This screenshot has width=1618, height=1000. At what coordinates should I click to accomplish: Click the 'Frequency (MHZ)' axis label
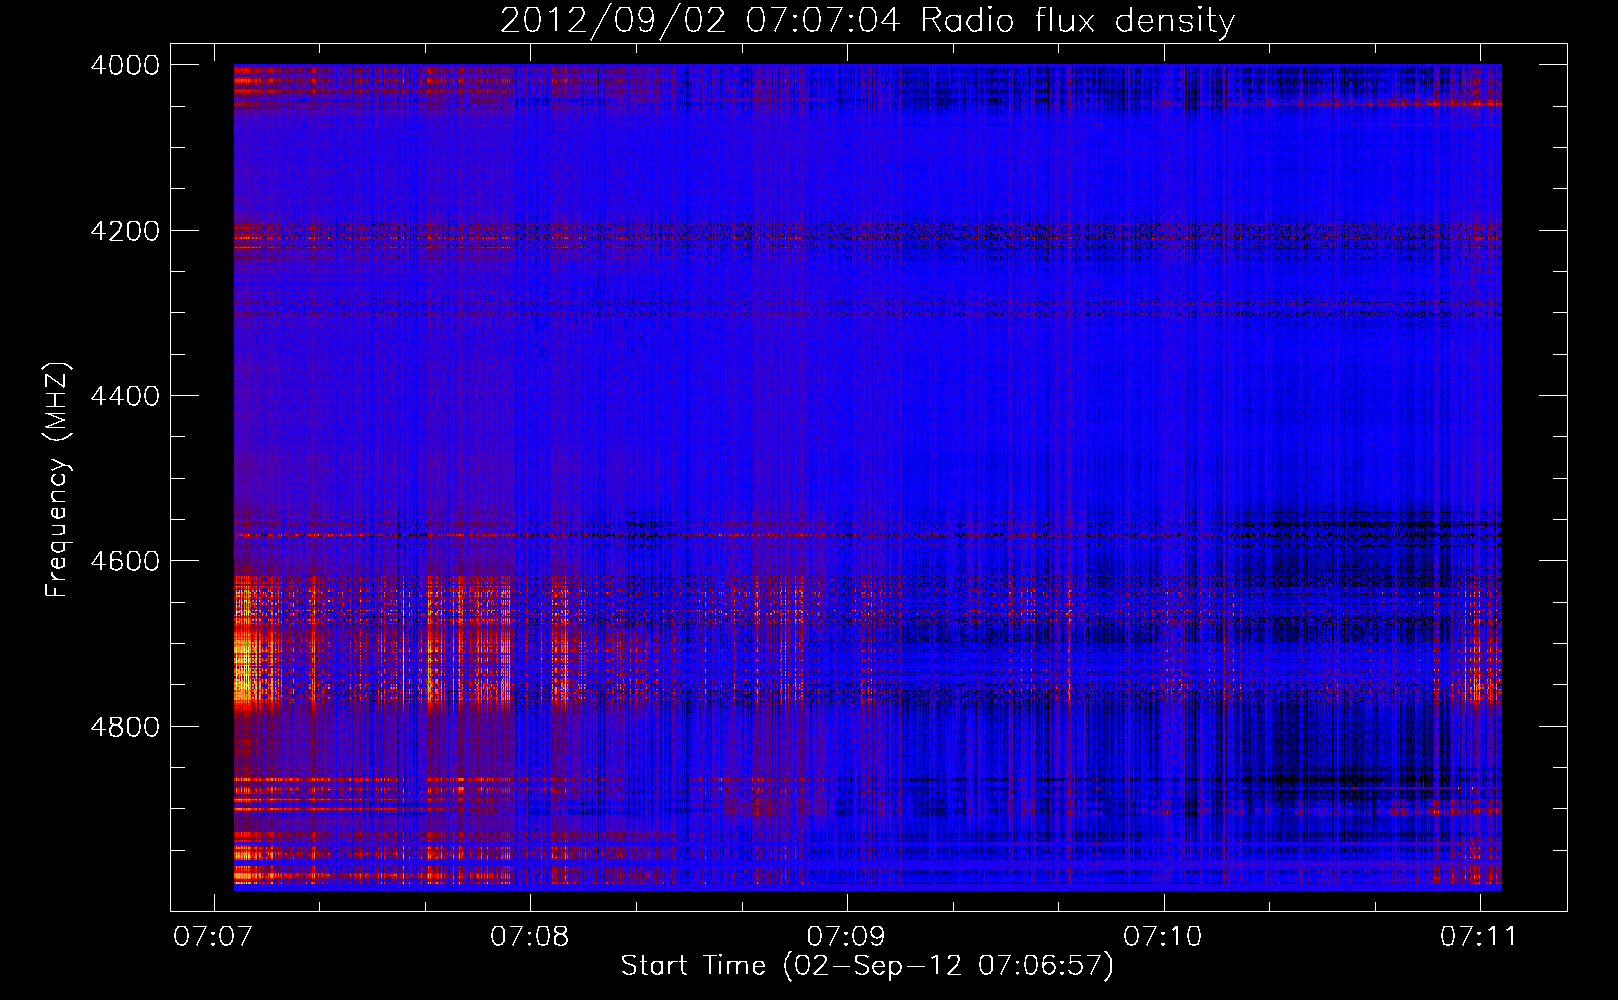(x=58, y=480)
